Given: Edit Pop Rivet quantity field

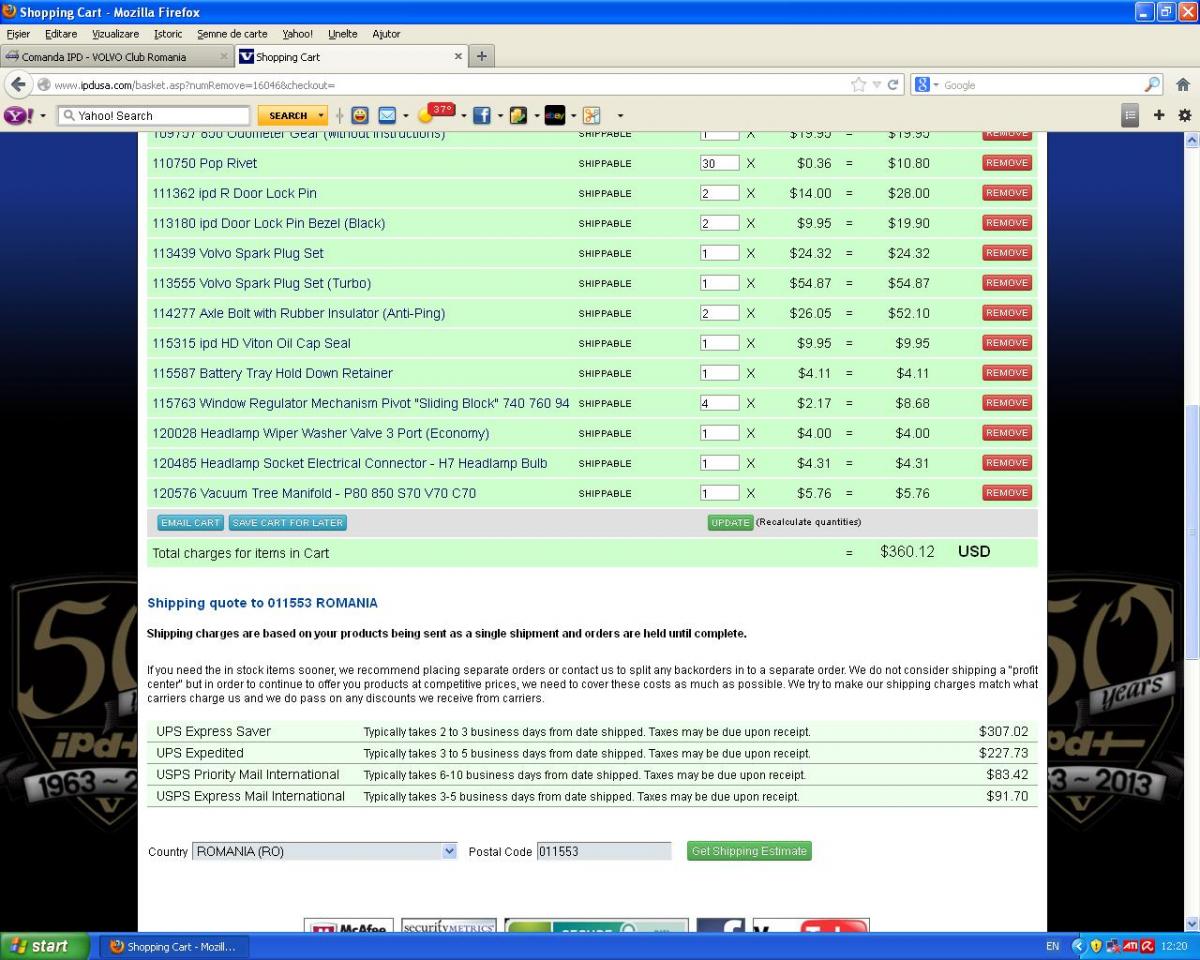Looking at the screenshot, I should [719, 163].
